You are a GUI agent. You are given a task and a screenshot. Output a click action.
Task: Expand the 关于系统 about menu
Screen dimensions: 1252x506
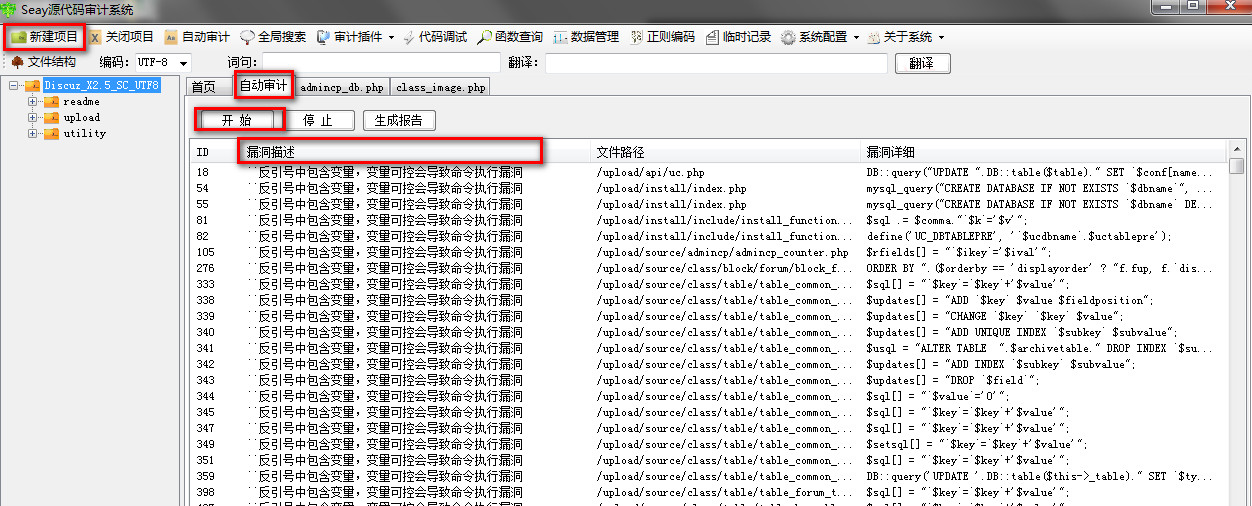(905, 37)
